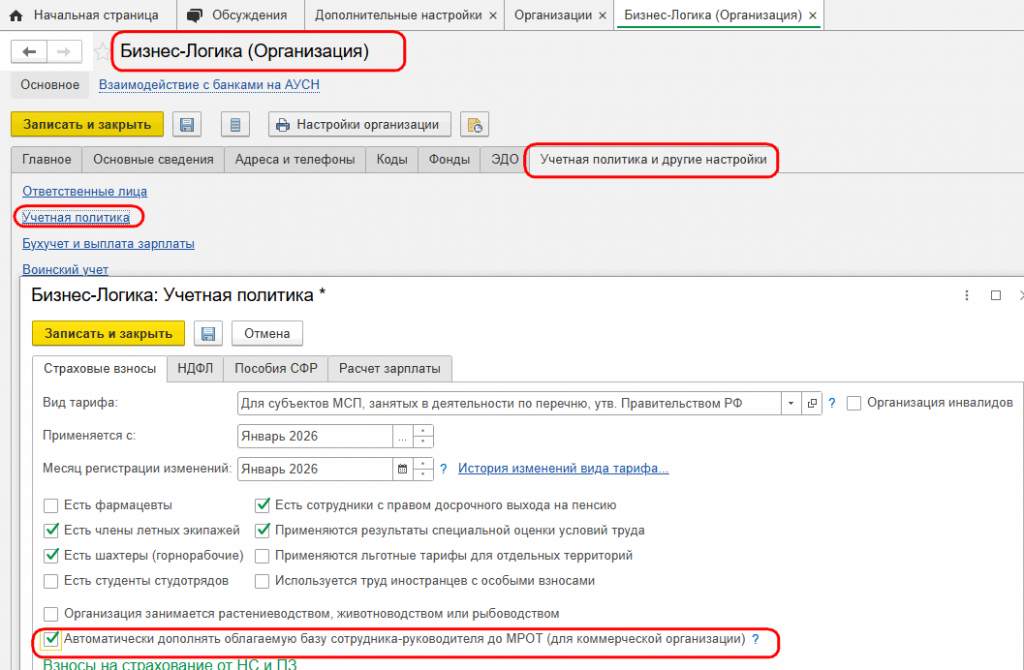Uncheck Есть шахтеры (горнорабочие)
This screenshot has width=1024, height=670.
coord(51,556)
